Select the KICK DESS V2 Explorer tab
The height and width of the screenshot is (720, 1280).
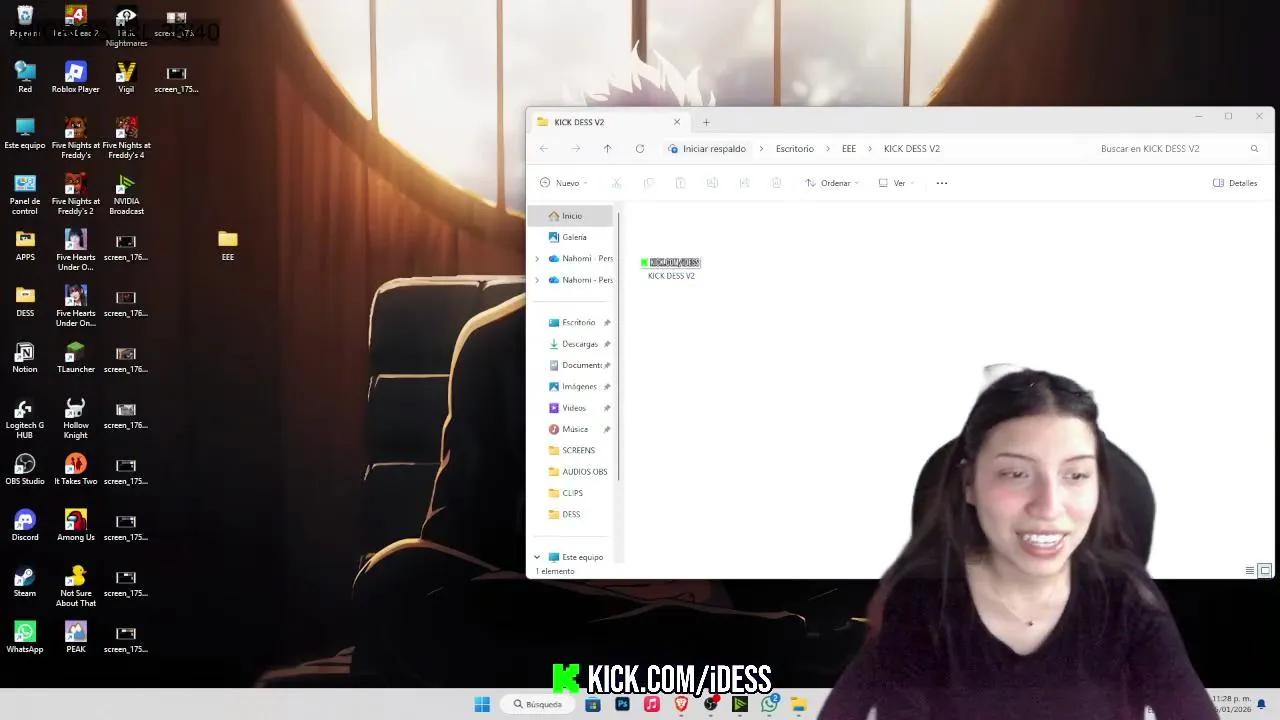click(x=609, y=122)
